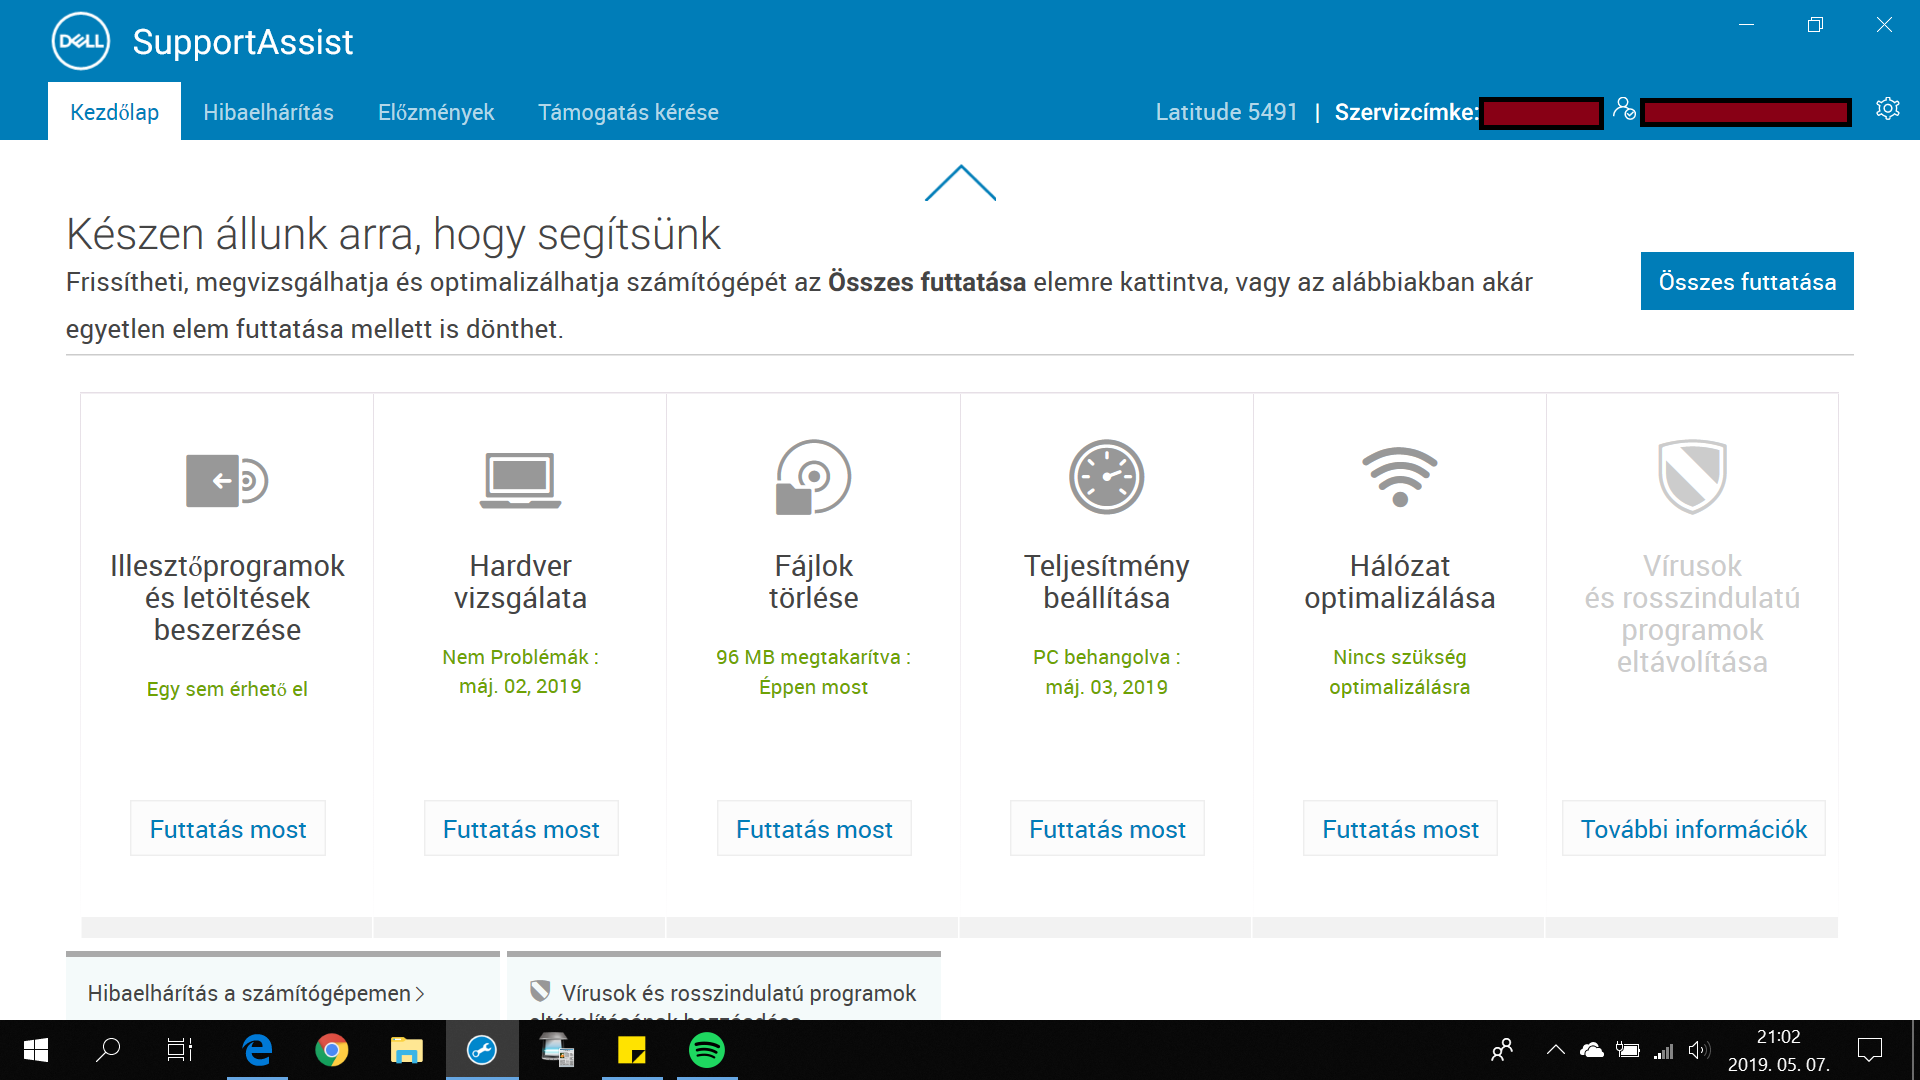Click Egy sem érhető el status text
The image size is (1920, 1080).
(227, 689)
